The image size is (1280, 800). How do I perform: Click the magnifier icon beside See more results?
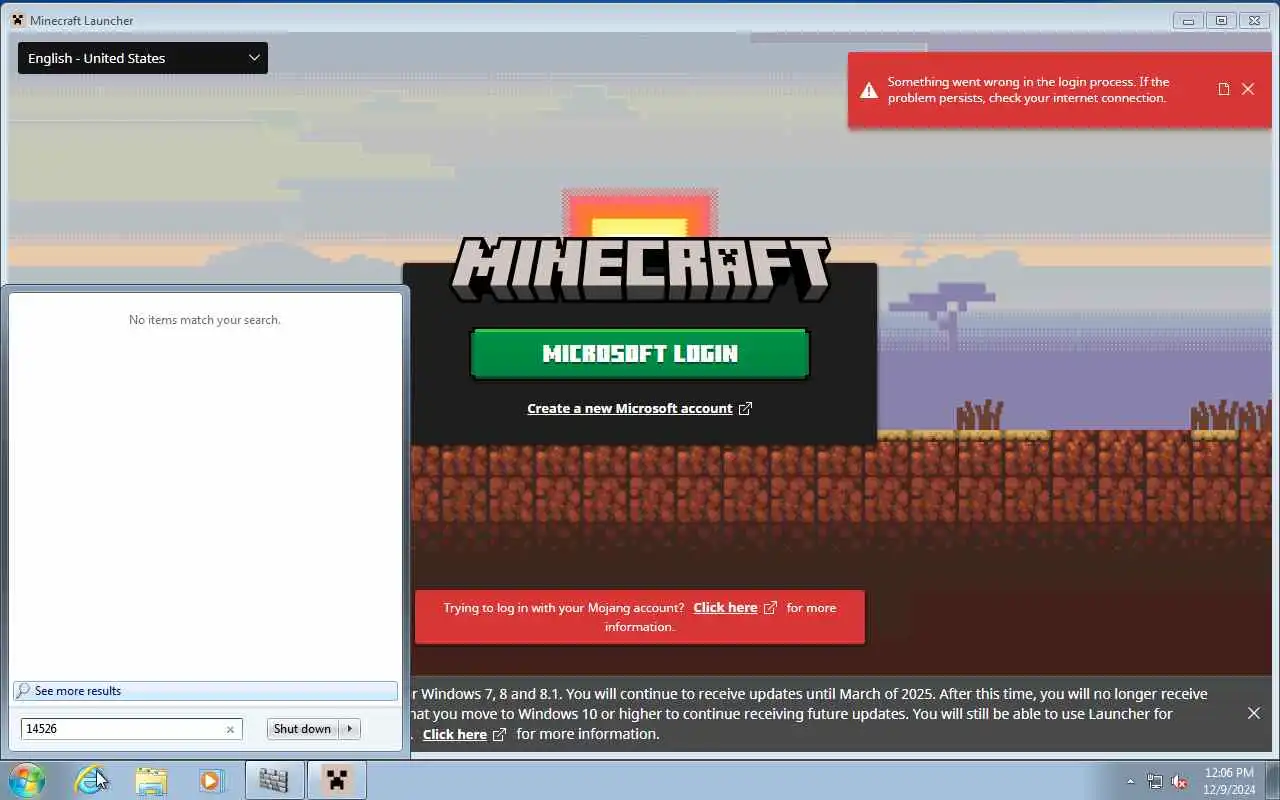click(24, 691)
